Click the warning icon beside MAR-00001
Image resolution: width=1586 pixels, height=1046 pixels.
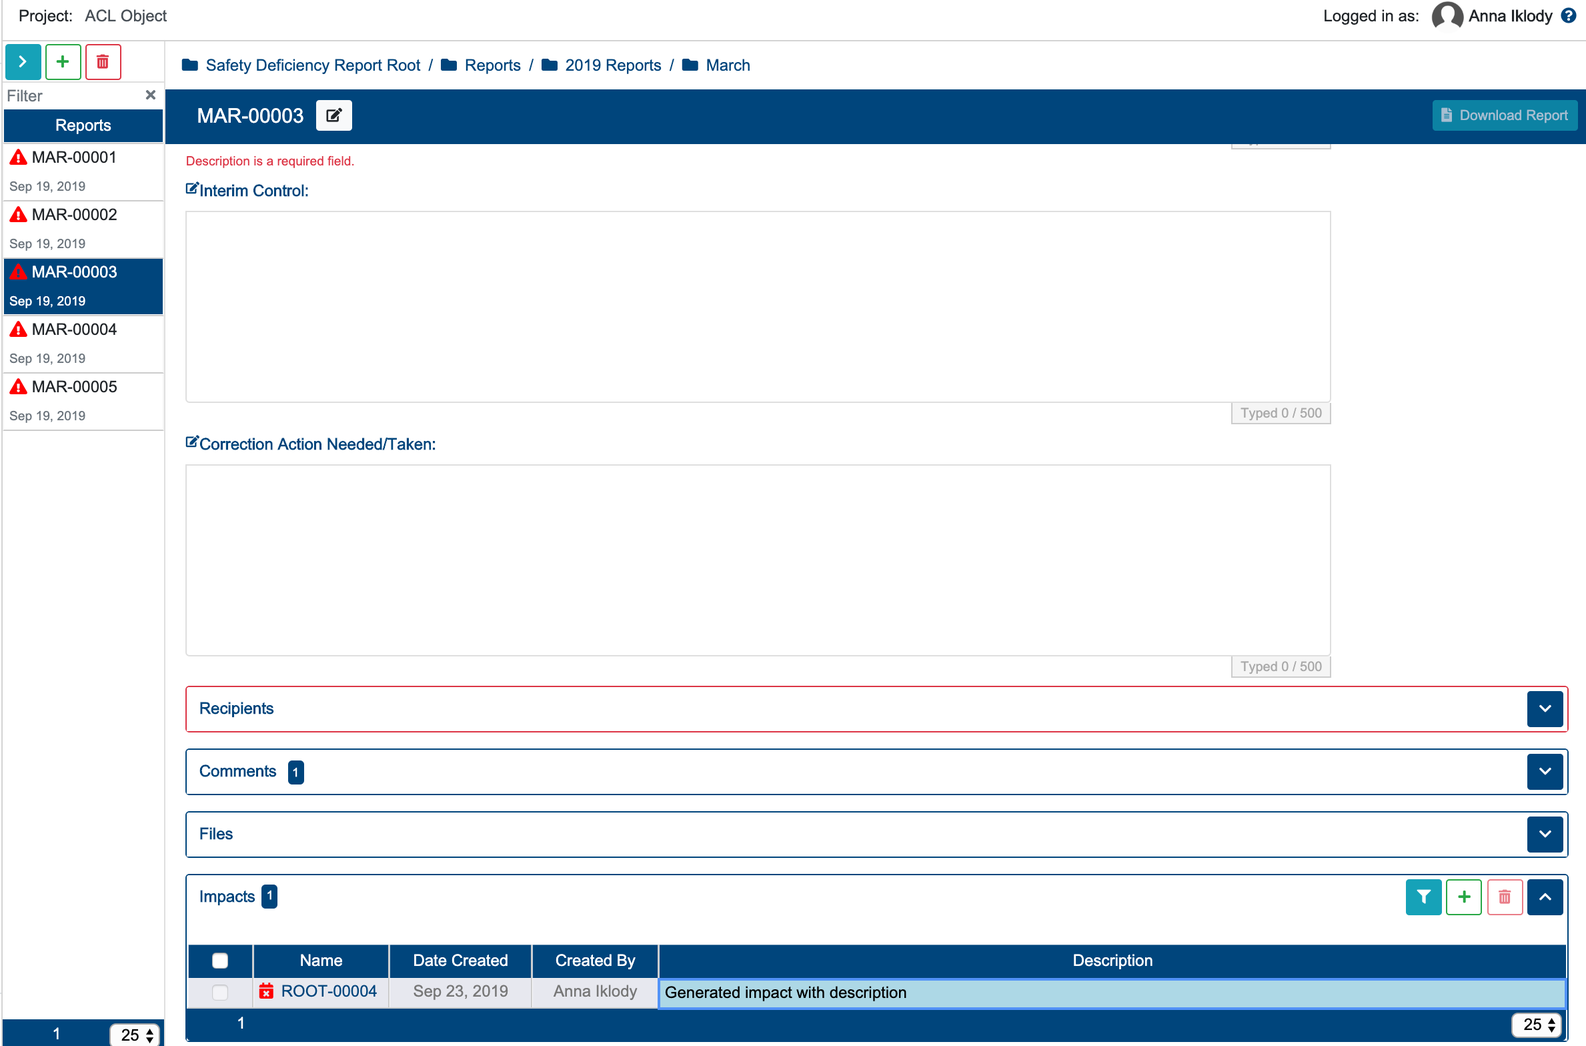(x=18, y=157)
